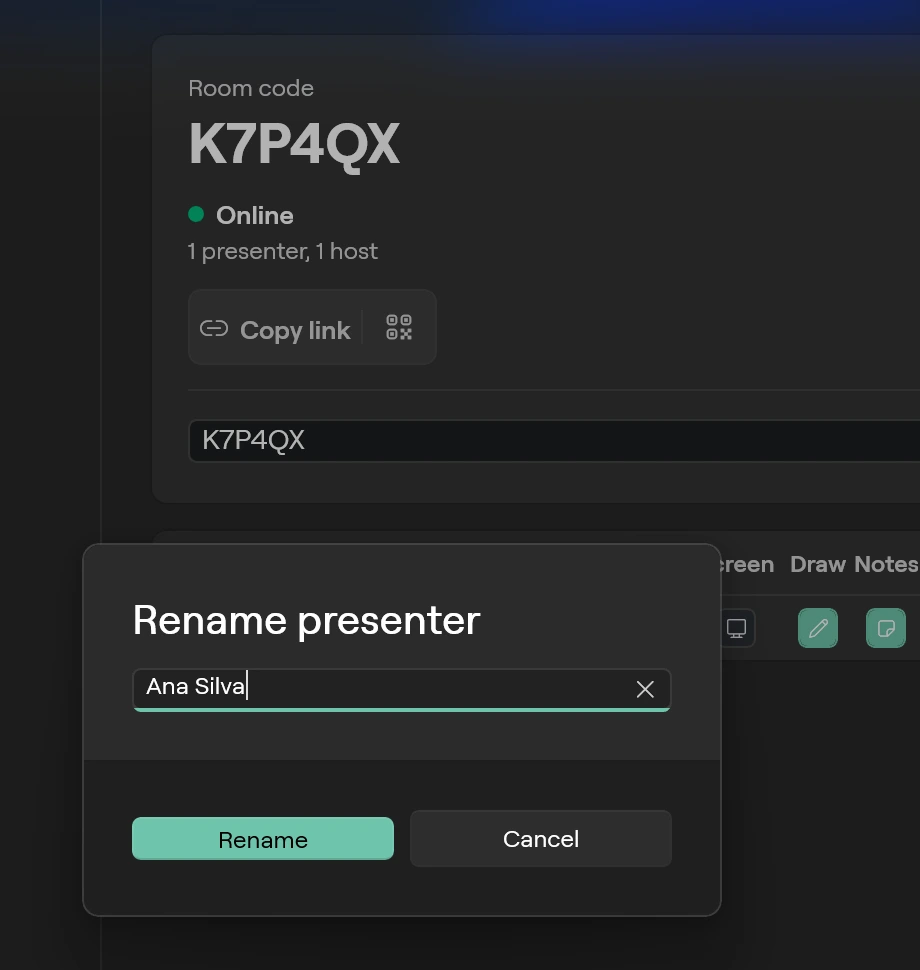Click the "1 presenter, 1 host" text
The height and width of the screenshot is (970, 920).
[282, 251]
